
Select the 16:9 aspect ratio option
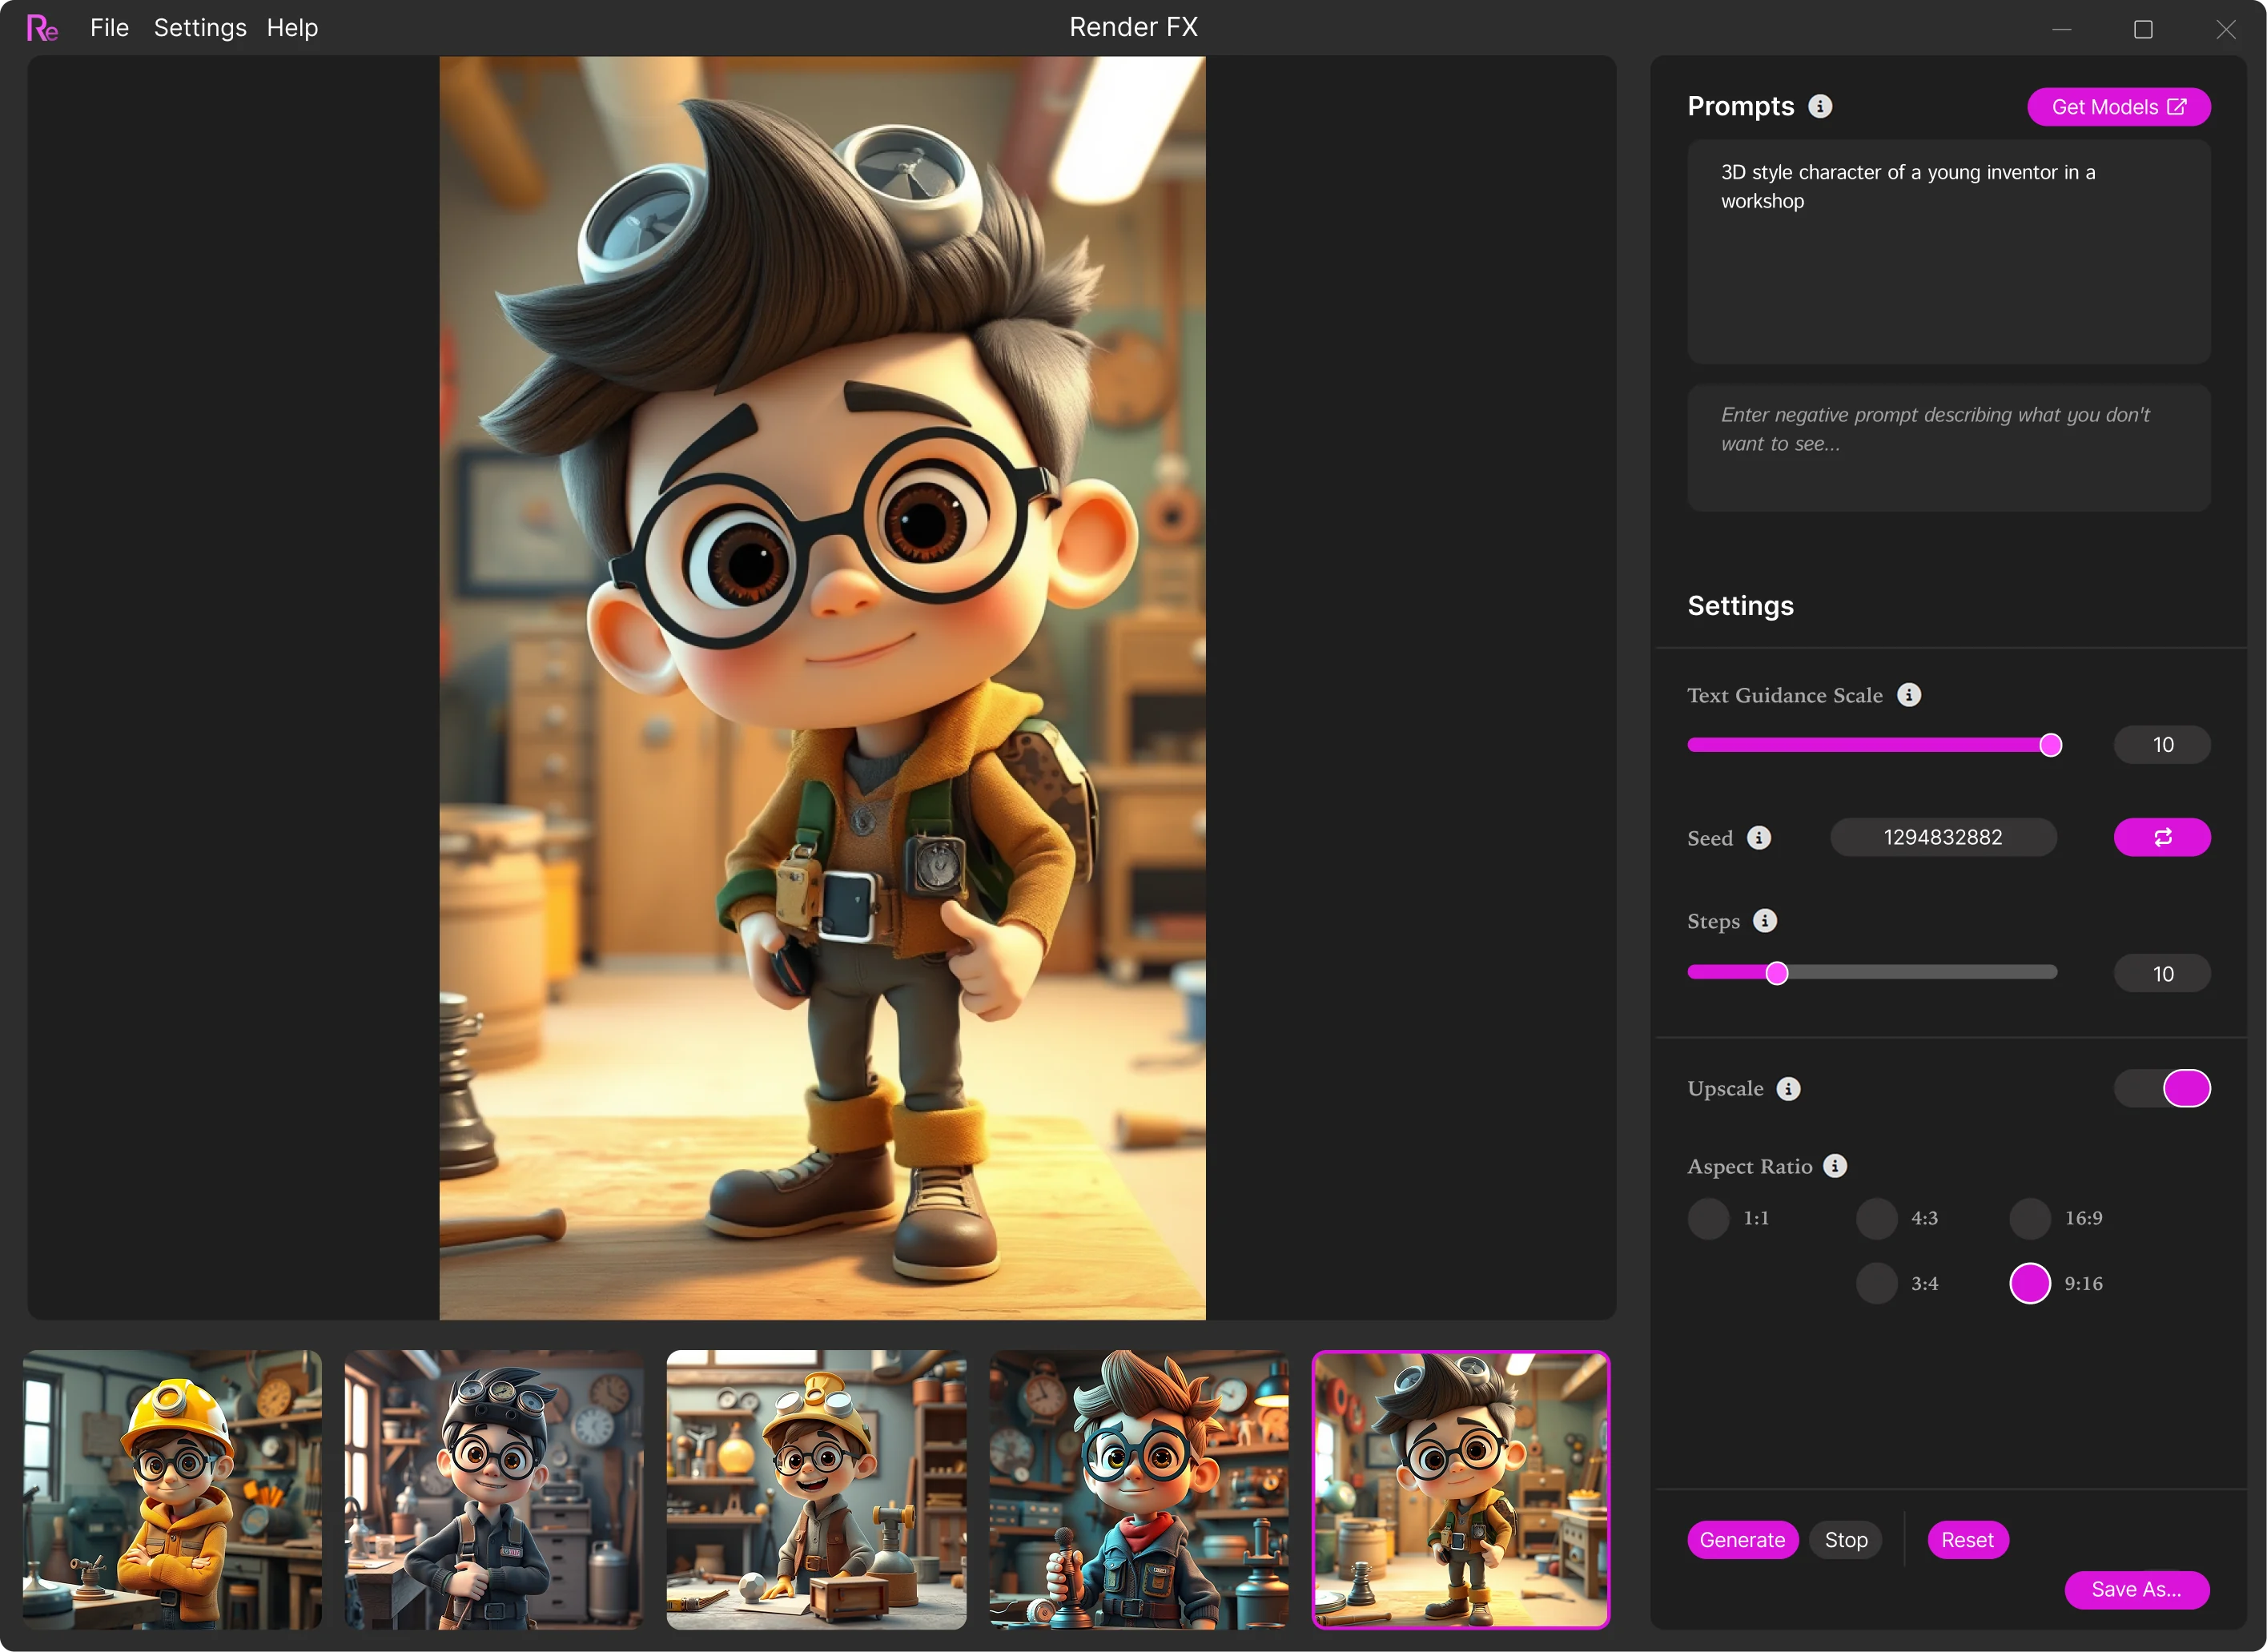tap(2030, 1218)
